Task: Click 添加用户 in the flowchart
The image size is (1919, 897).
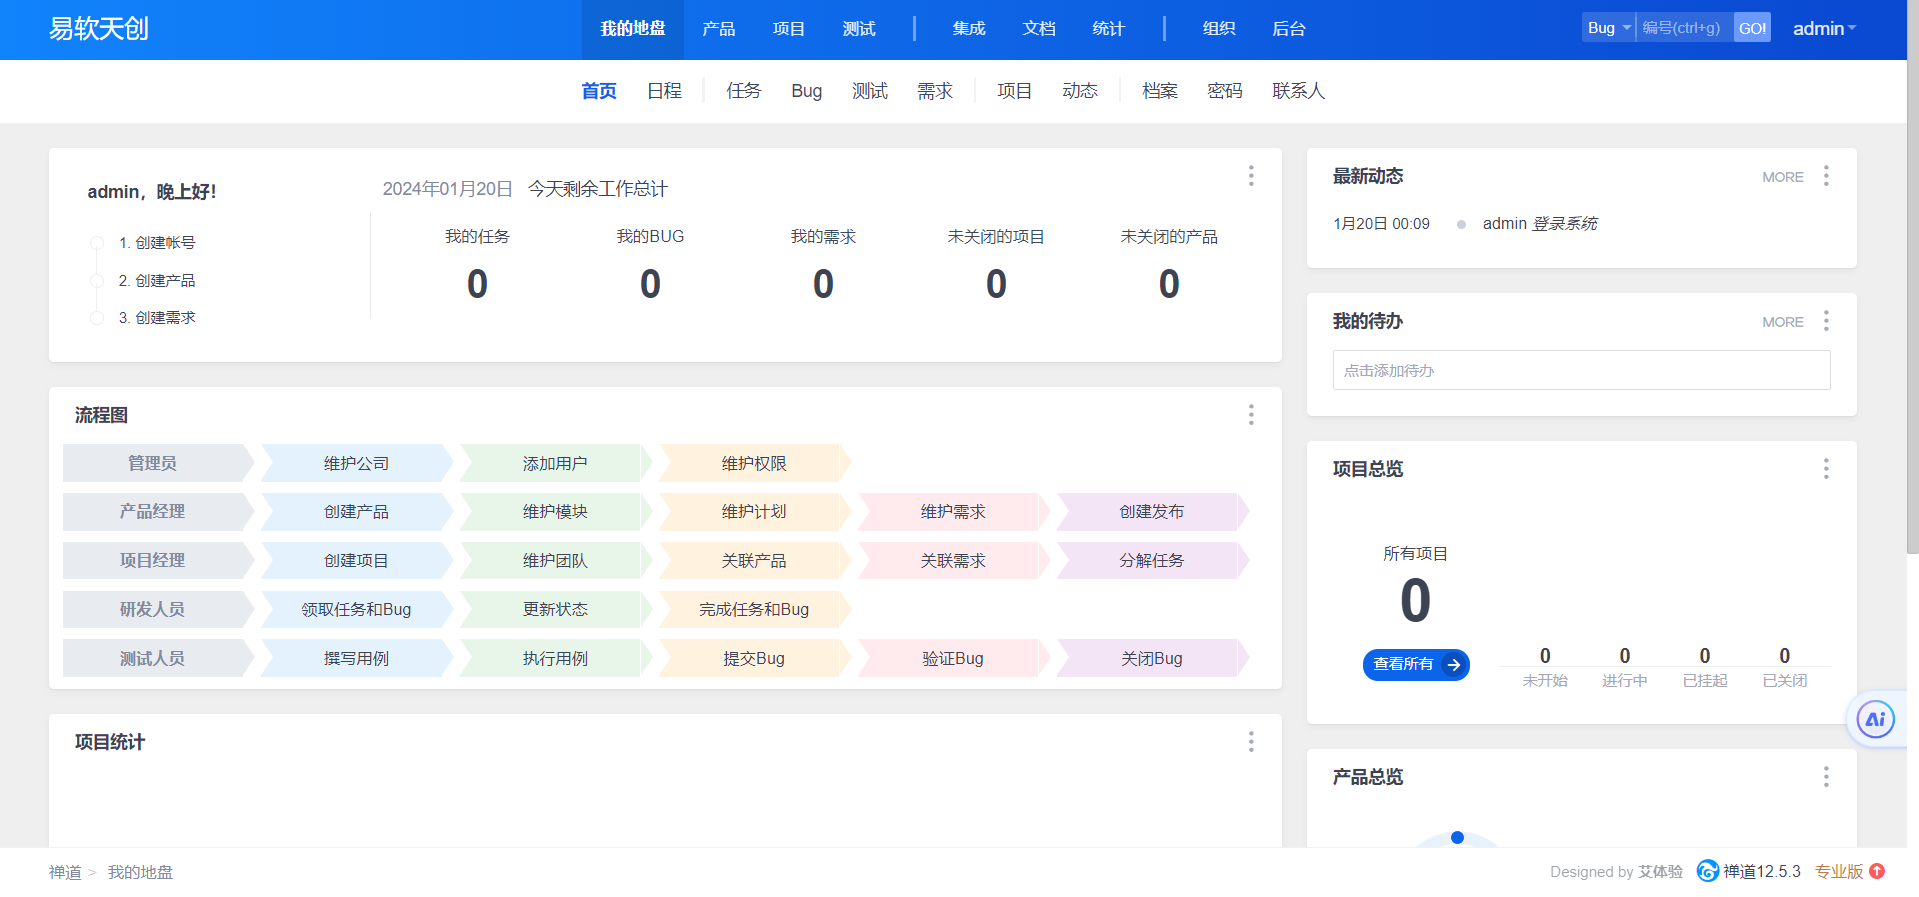Action: point(555,463)
